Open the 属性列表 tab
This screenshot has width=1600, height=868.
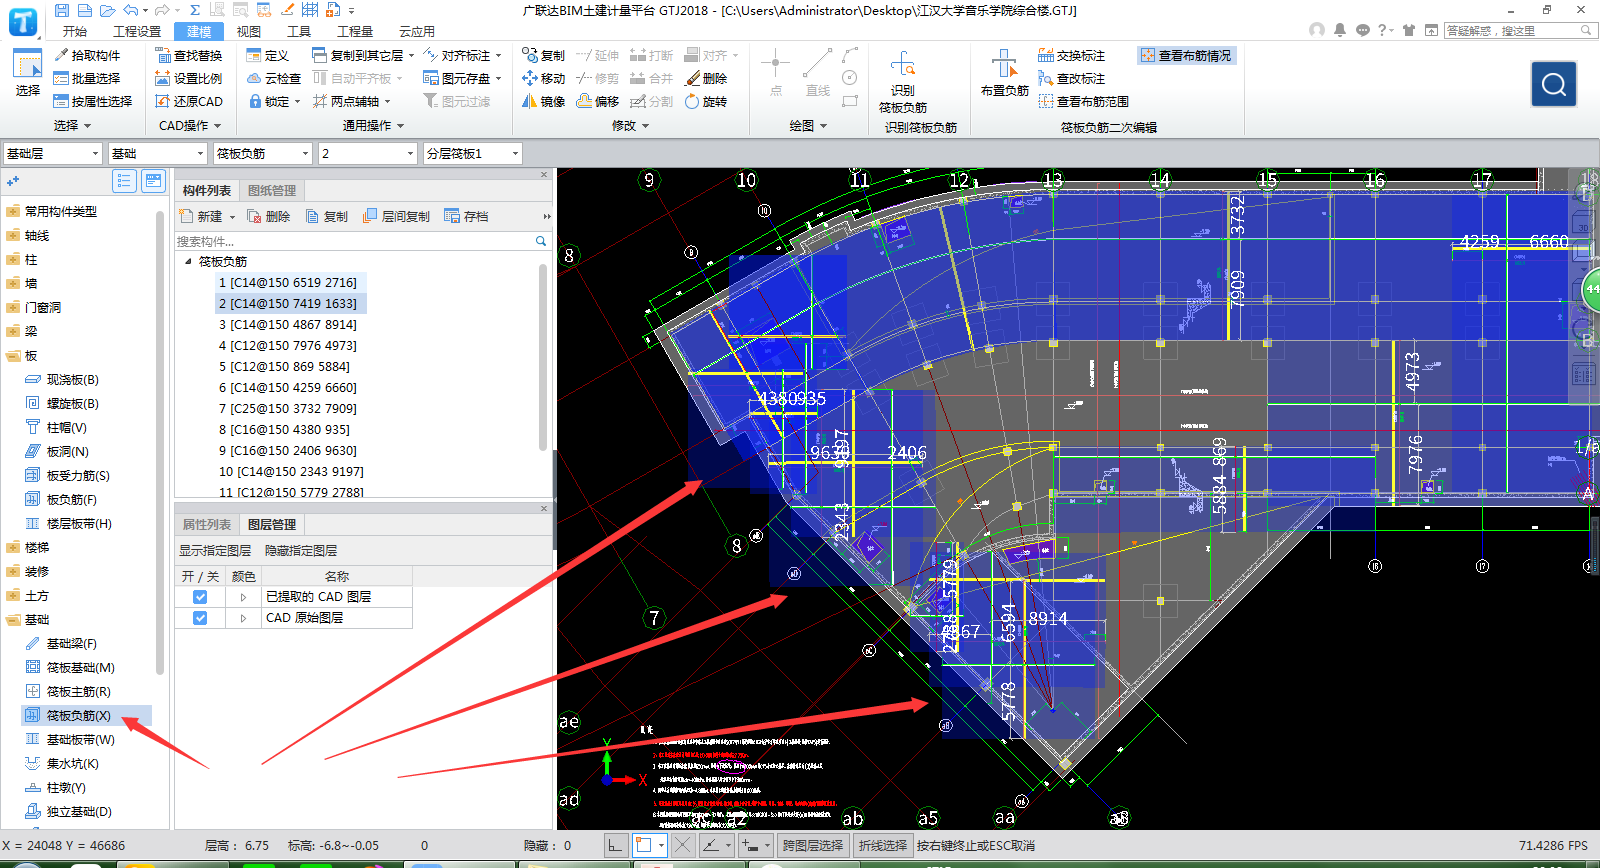[206, 524]
